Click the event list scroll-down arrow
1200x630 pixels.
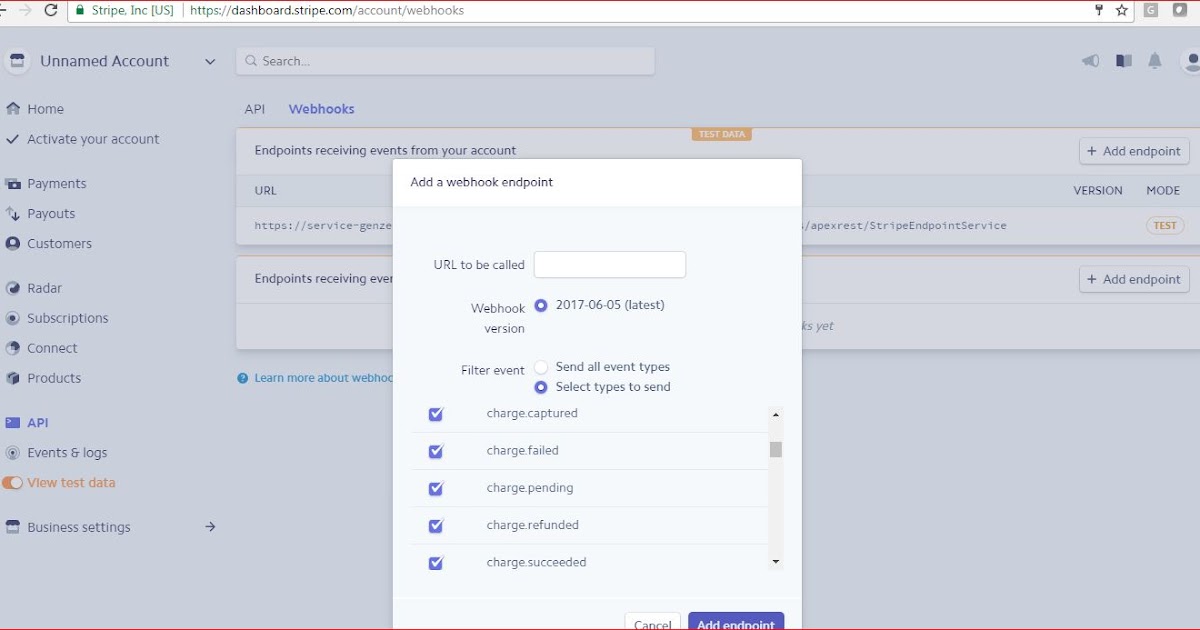pos(776,562)
